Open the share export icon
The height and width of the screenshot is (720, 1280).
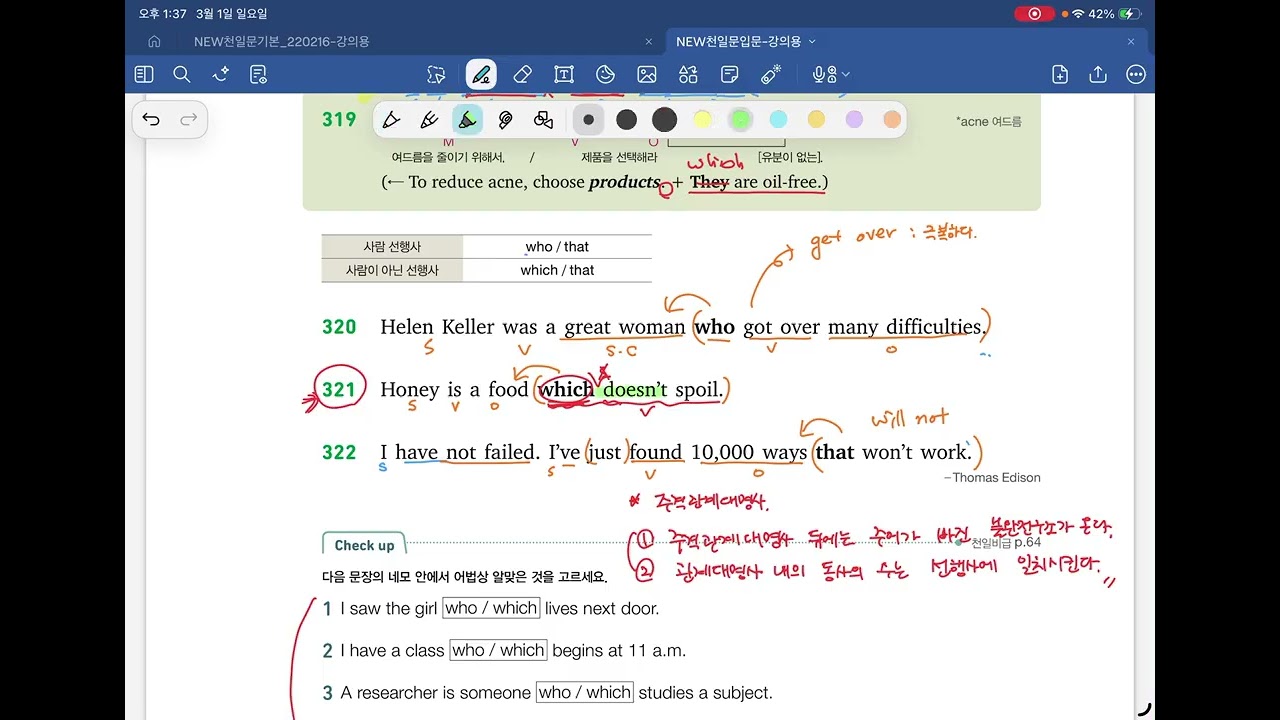click(x=1098, y=74)
